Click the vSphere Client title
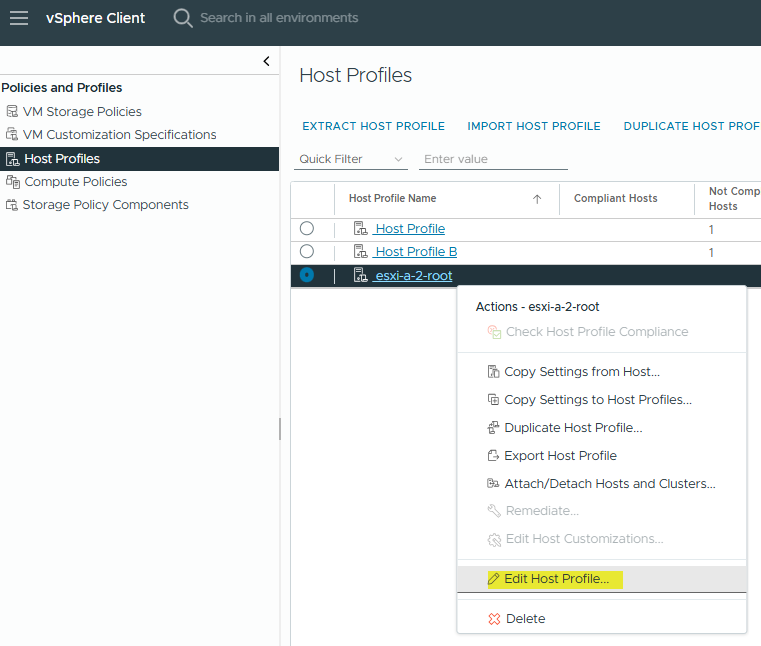761x646 pixels. pyautogui.click(x=95, y=18)
